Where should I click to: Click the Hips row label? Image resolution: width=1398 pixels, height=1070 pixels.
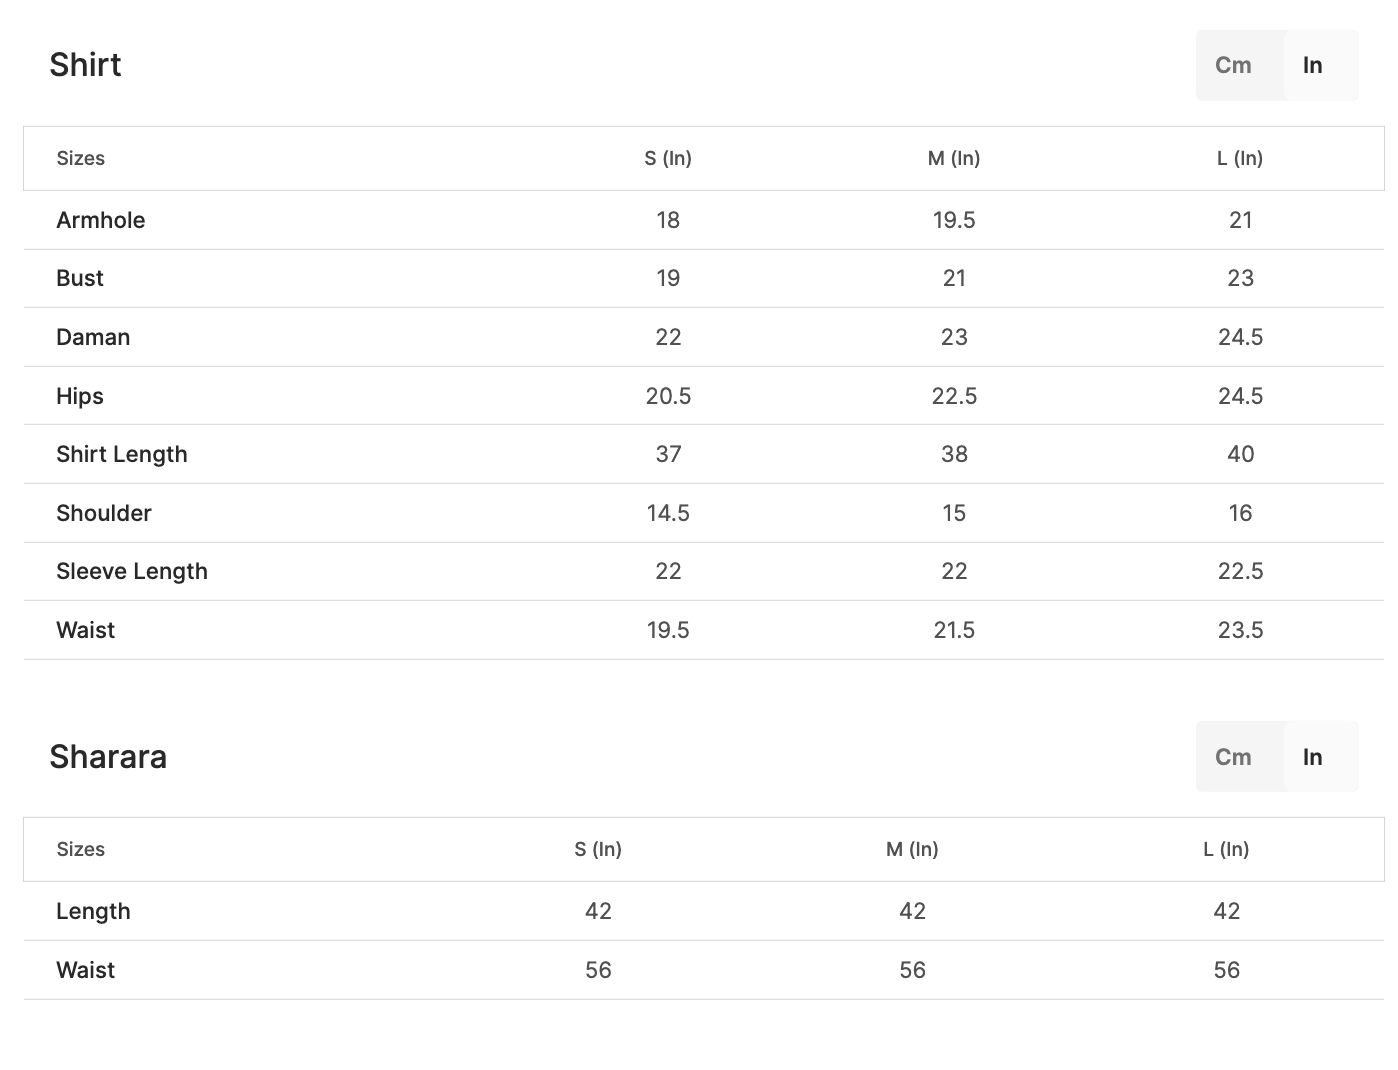click(x=80, y=396)
